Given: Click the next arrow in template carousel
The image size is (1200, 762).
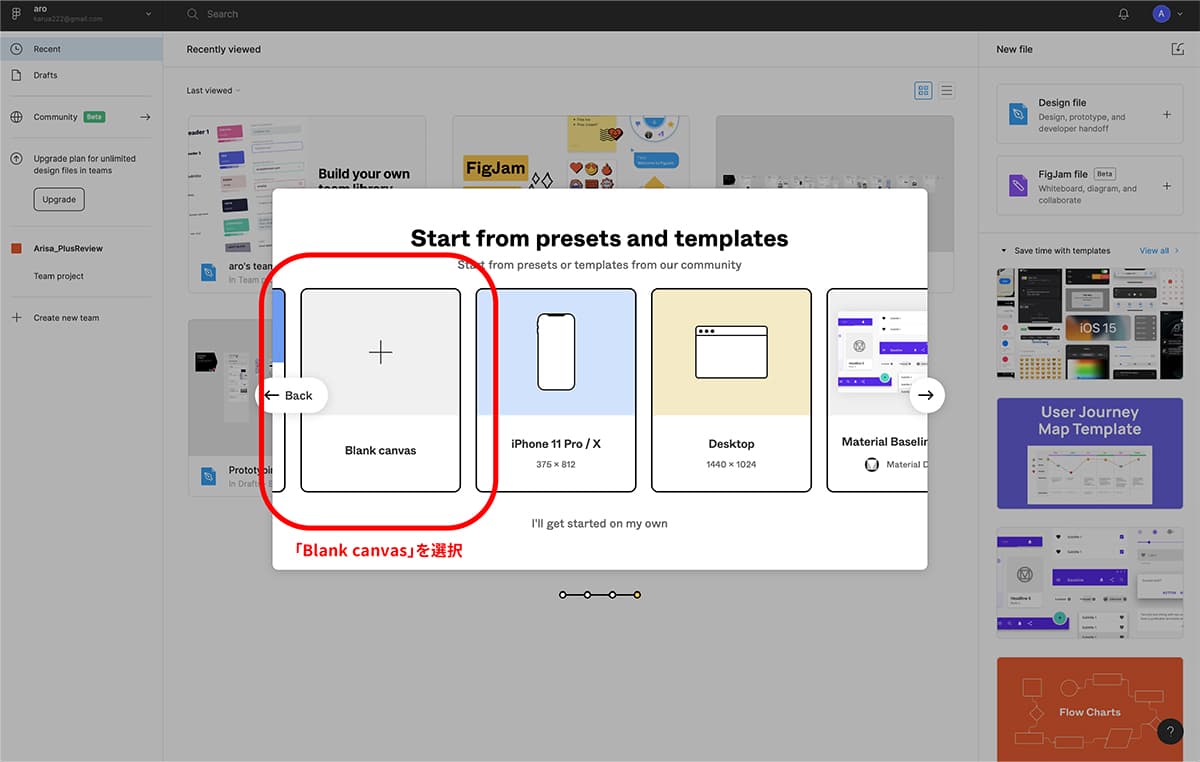Looking at the screenshot, I should click(x=925, y=395).
